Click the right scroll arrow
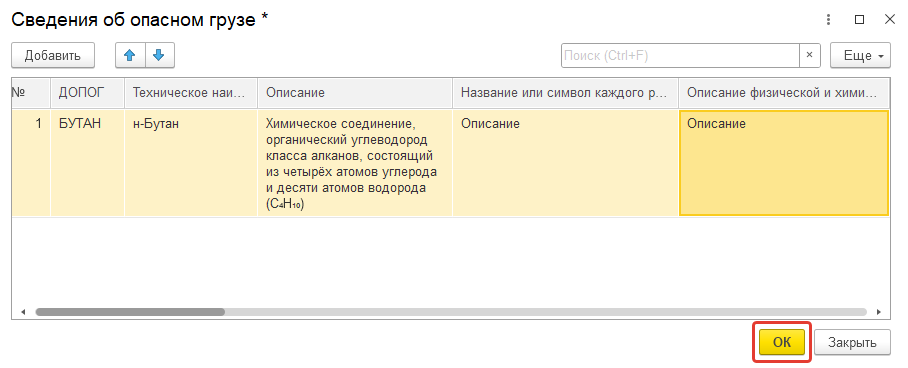 pos(878,312)
